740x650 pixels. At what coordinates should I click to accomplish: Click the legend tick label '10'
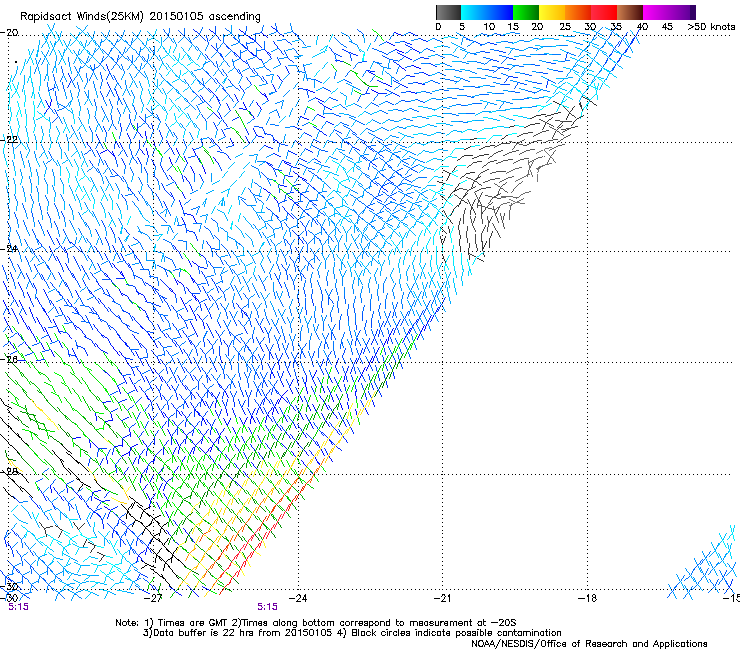(489, 27)
